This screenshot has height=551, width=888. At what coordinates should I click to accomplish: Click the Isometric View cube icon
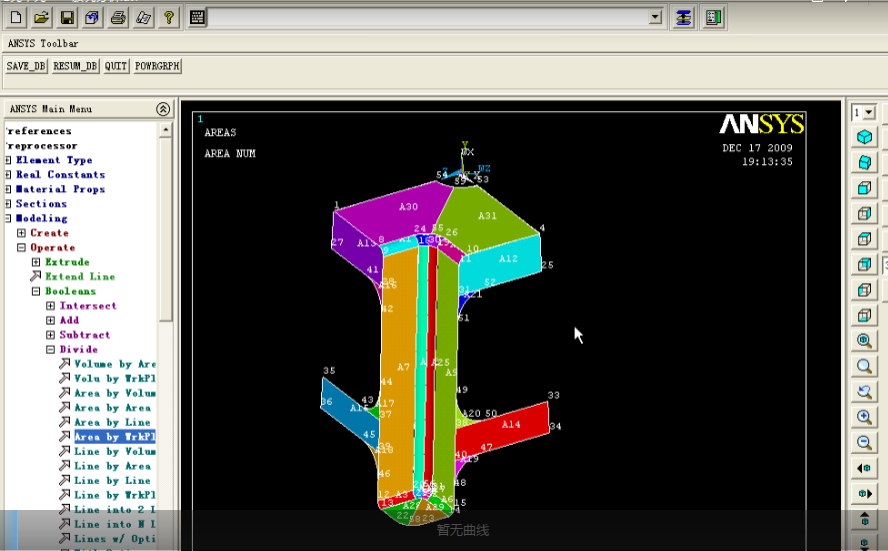tap(864, 137)
